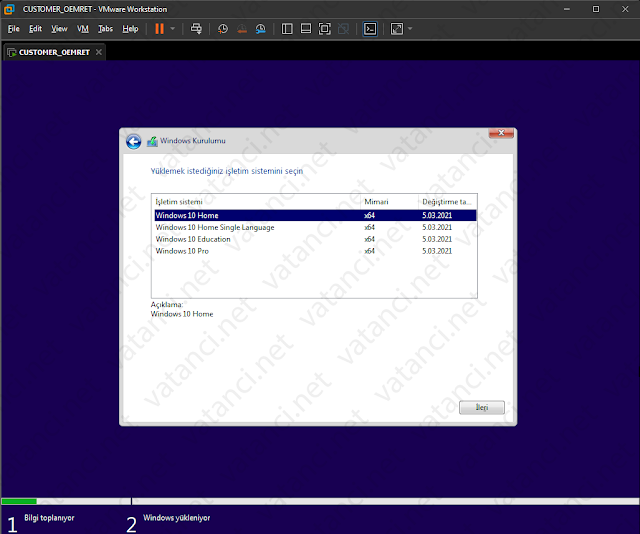This screenshot has height=534, width=640.
Task: Select Windows 10 Pro edition
Action: (x=315, y=251)
